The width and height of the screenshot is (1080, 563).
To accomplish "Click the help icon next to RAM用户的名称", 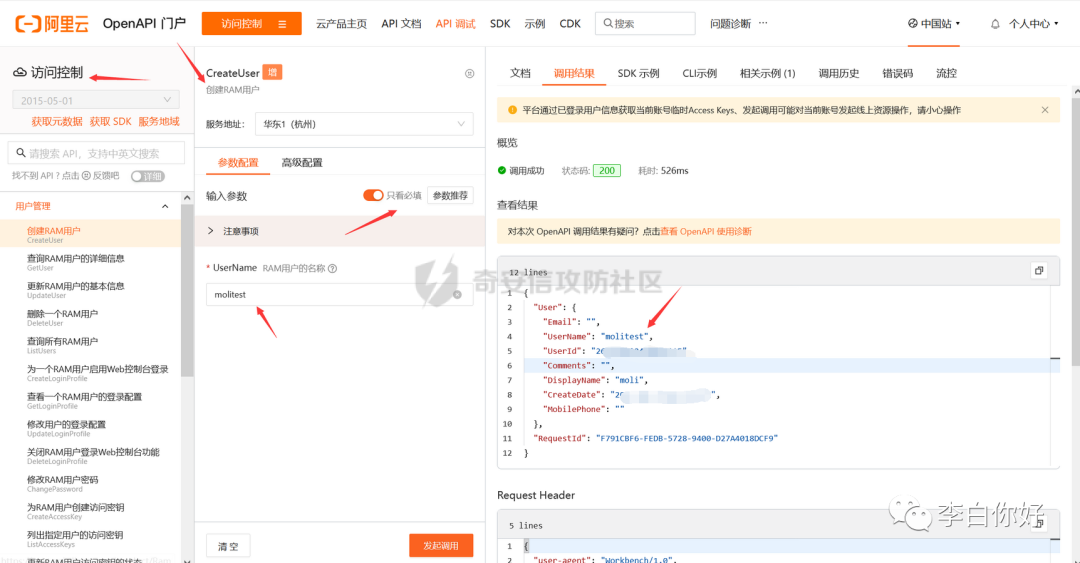I will coord(333,268).
